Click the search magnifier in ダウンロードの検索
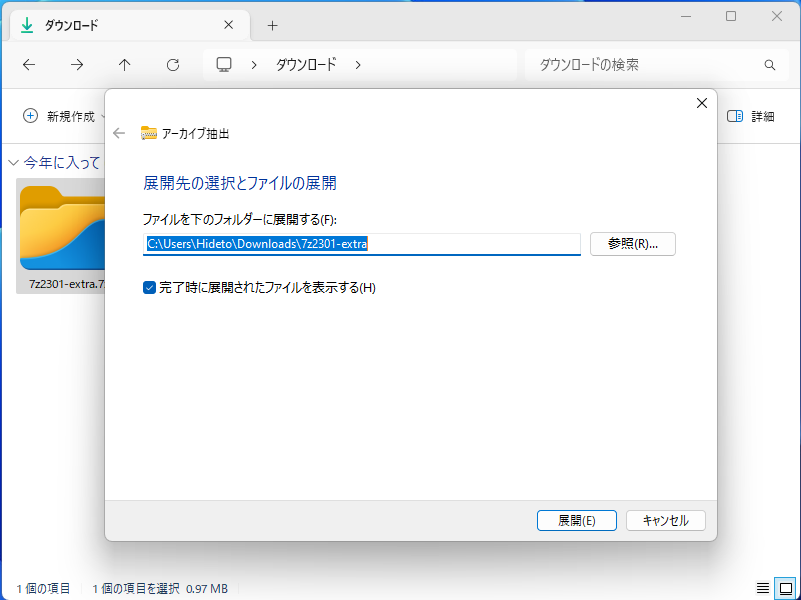This screenshot has height=600, width=801. tap(768, 64)
